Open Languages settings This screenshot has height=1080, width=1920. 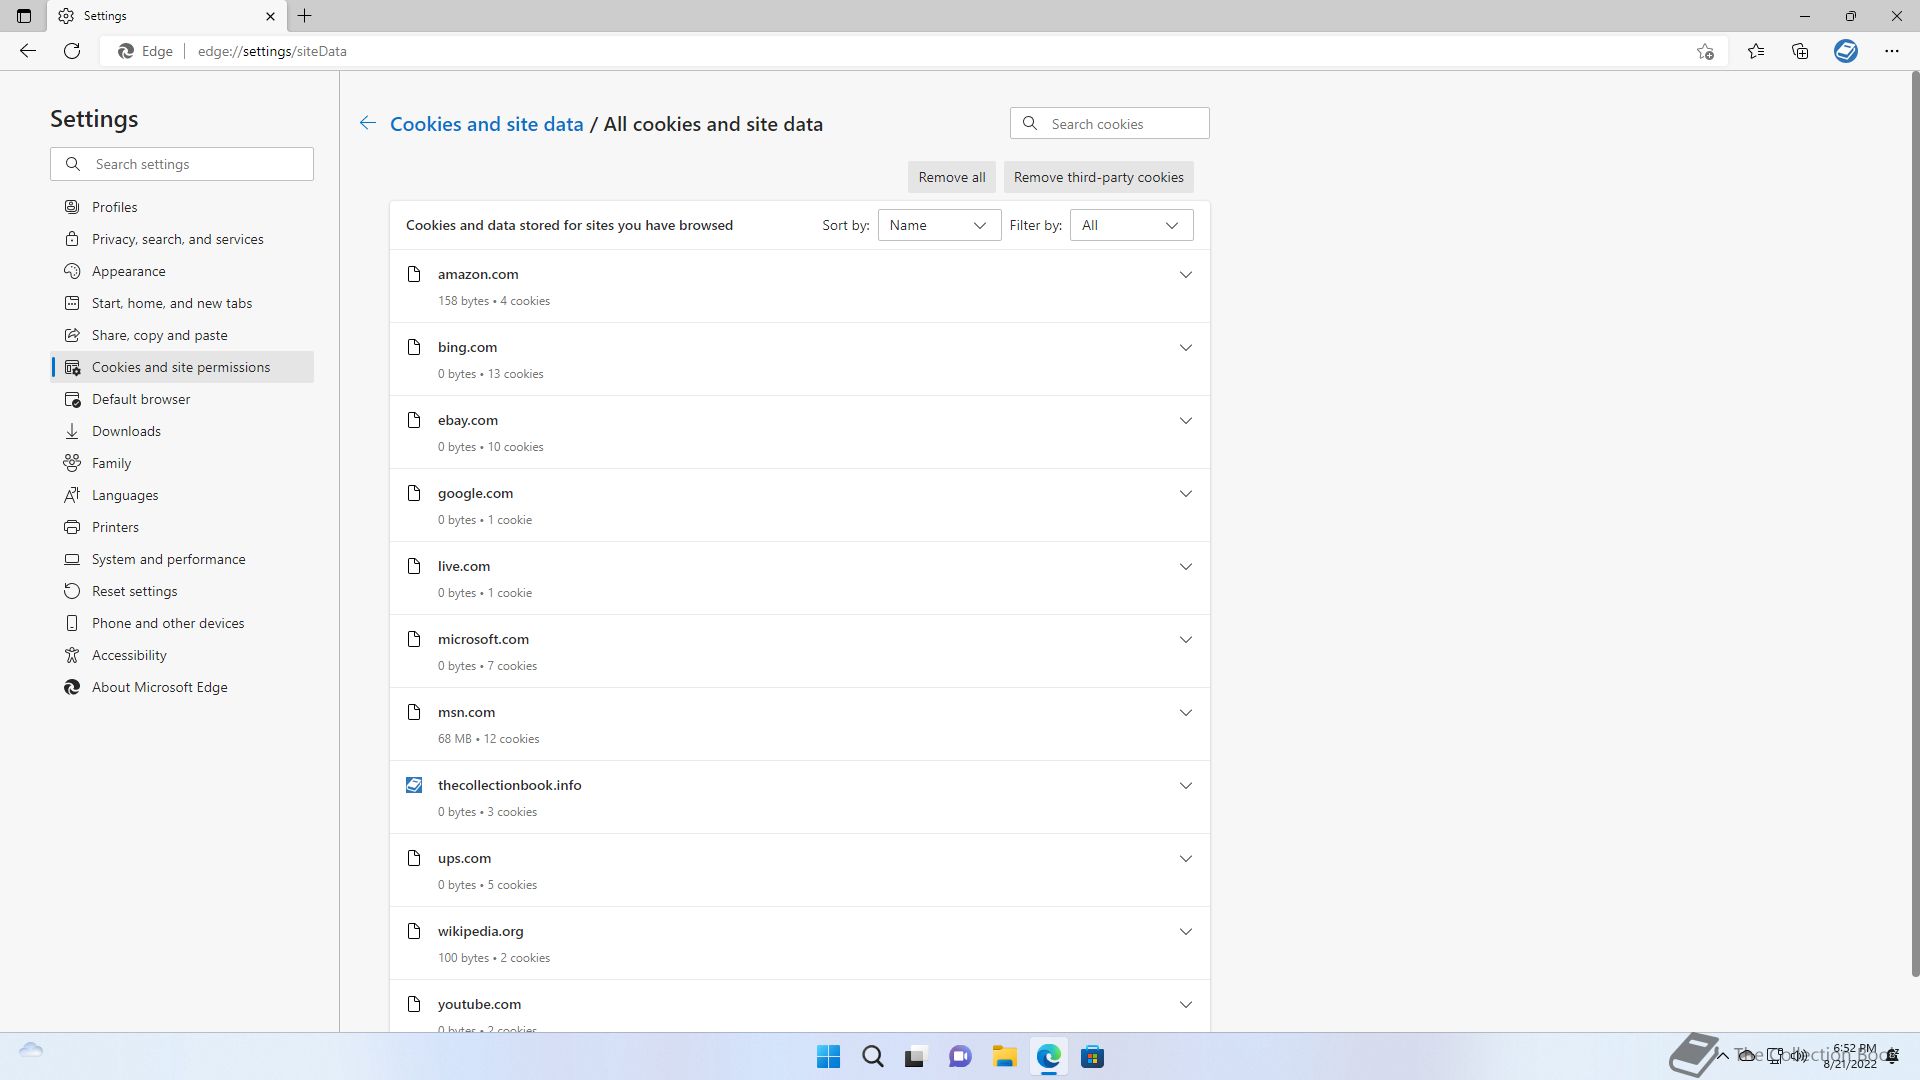182,495
